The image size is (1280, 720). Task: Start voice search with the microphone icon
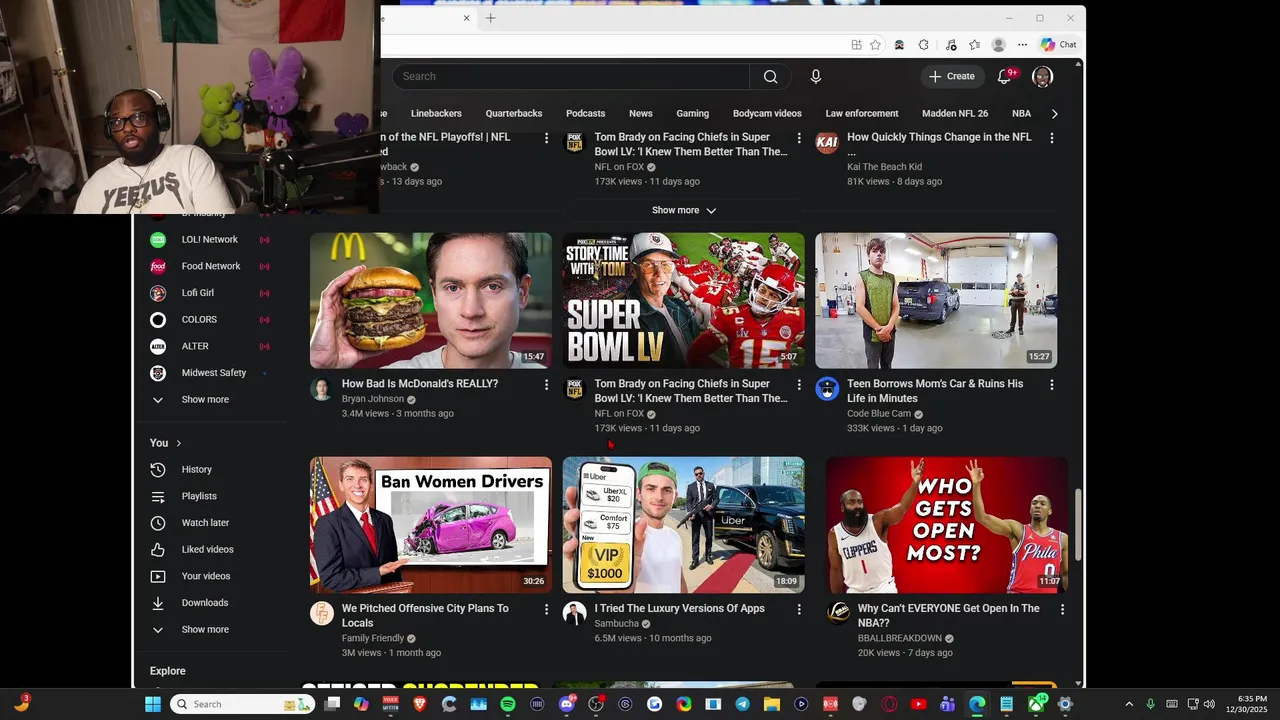pyautogui.click(x=816, y=76)
